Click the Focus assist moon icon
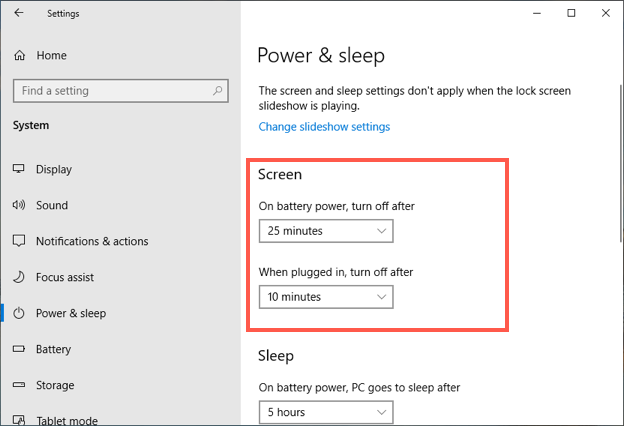The width and height of the screenshot is (624, 426). 19,277
